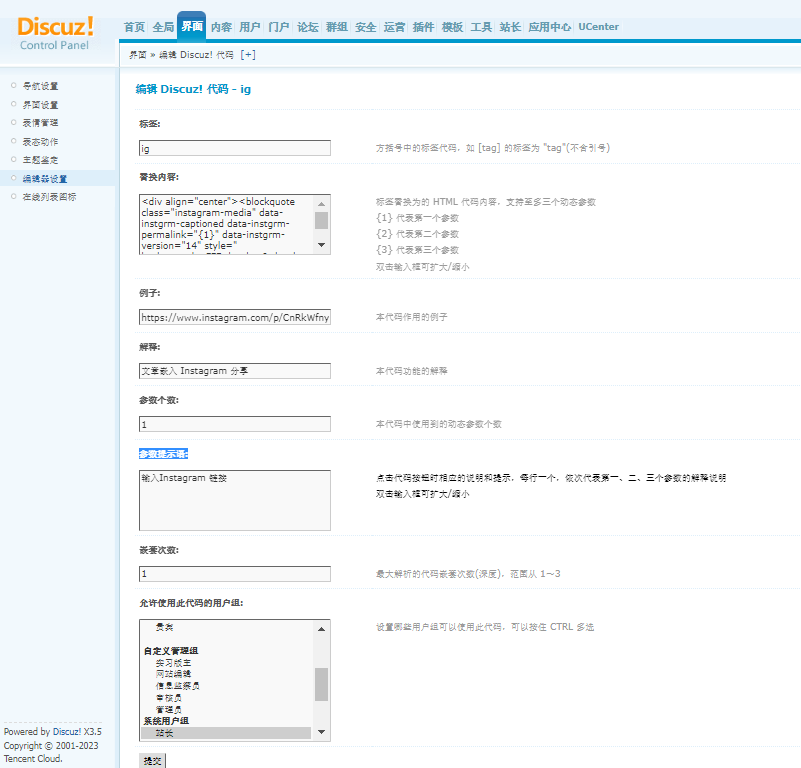
Task: Select the 界面 tab in top navigation
Action: [x=192, y=26]
